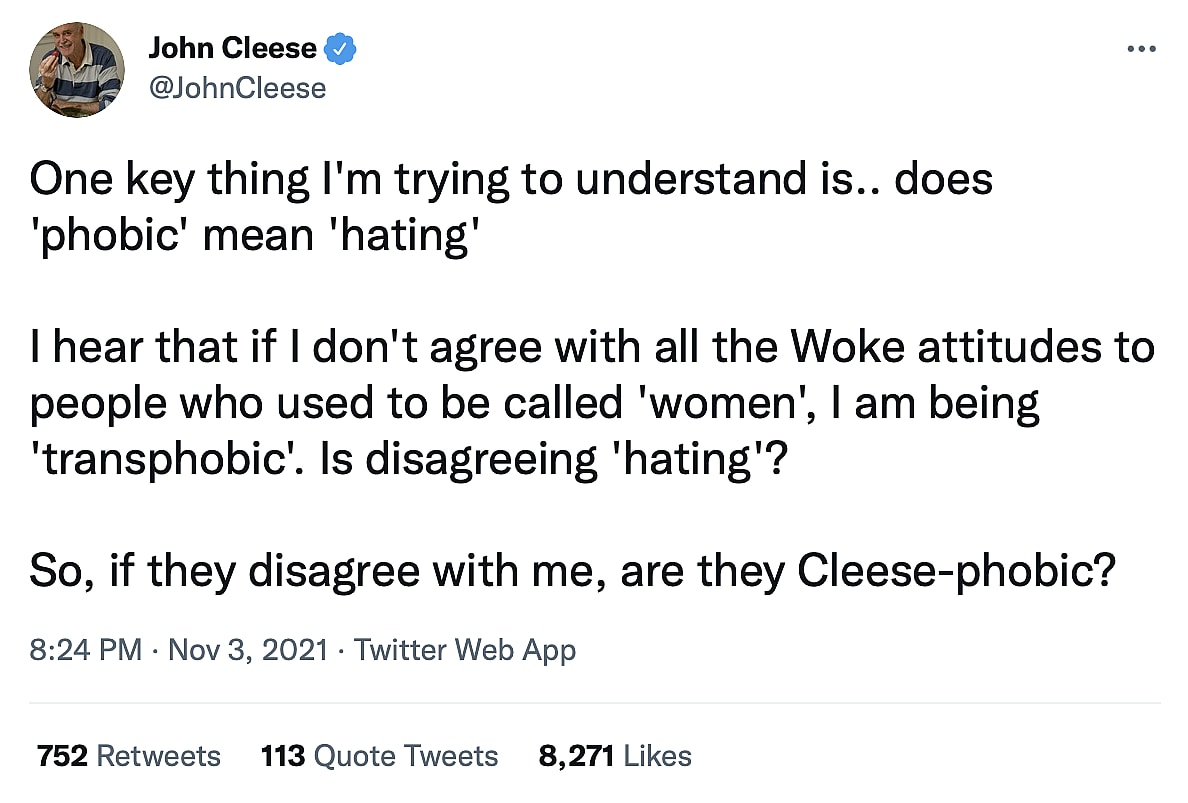
Task: Open John Cleese's profile avatar photo
Action: pos(77,69)
